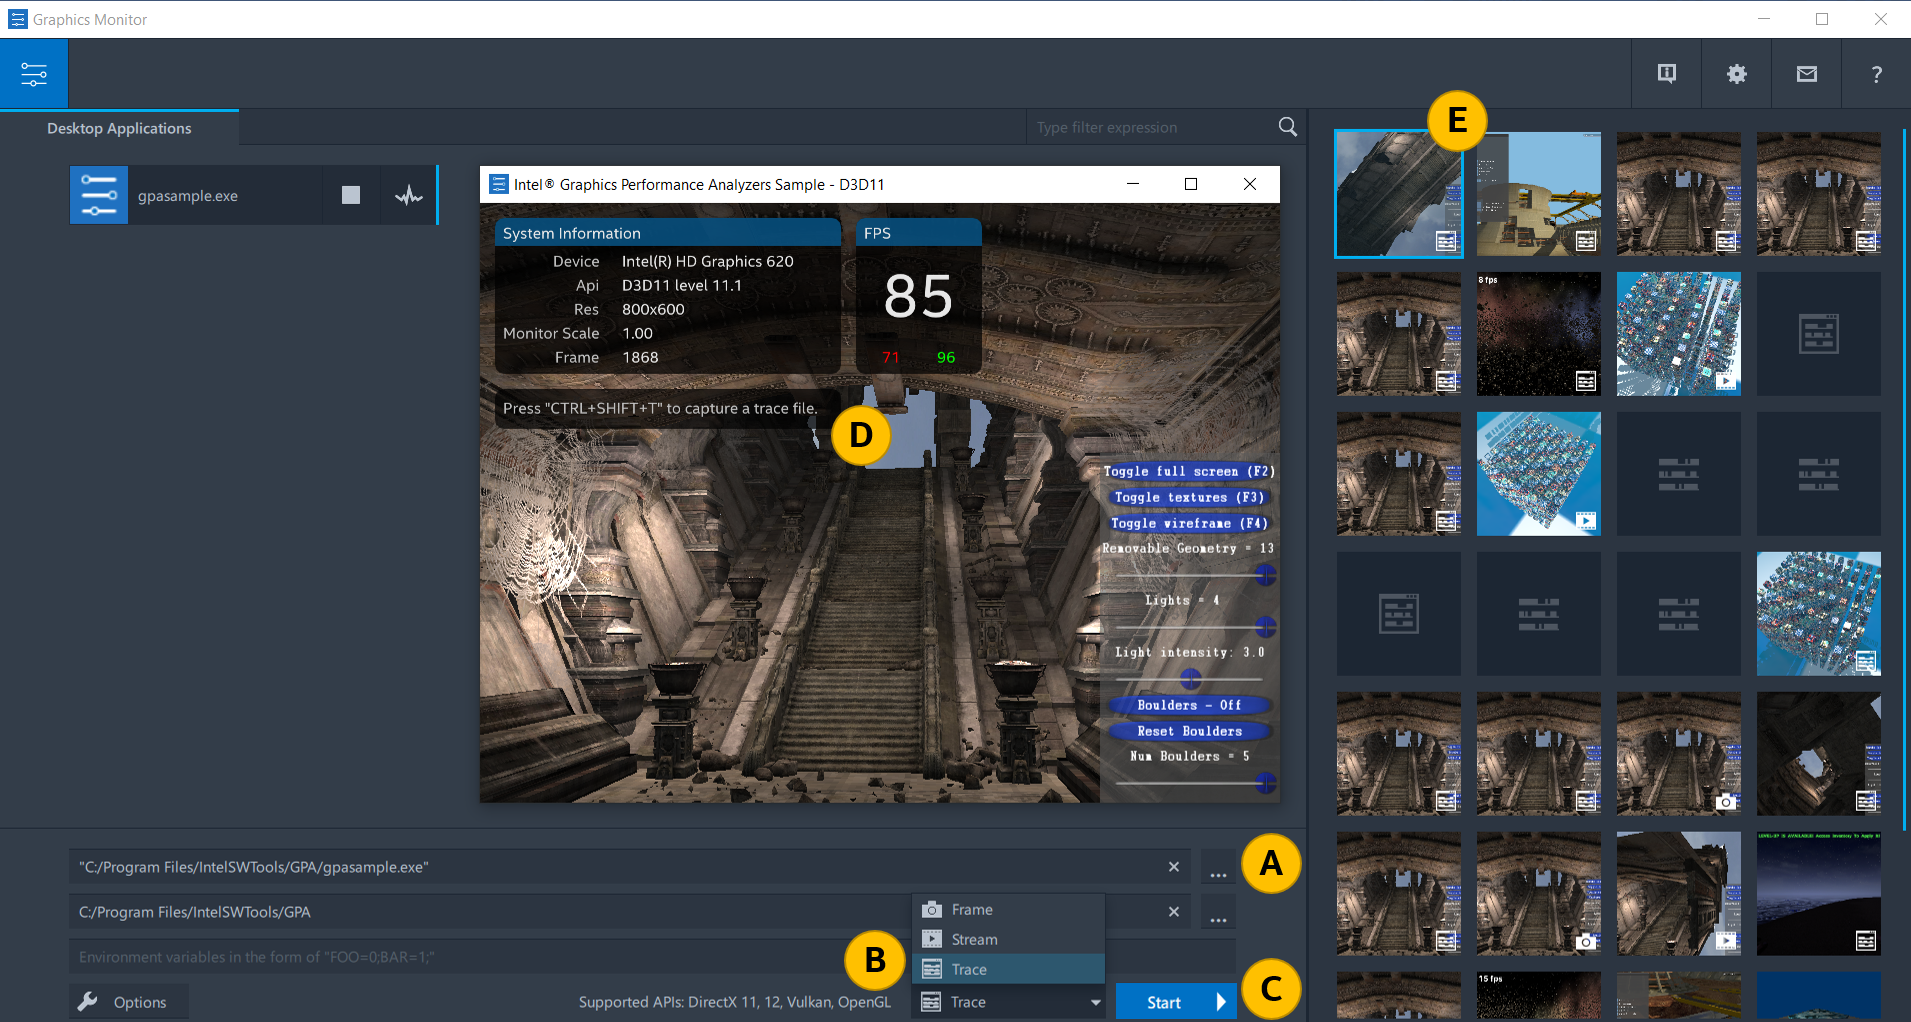Toggle wireframe (F4) in the sample
Image resolution: width=1911 pixels, height=1022 pixels.
click(1188, 523)
